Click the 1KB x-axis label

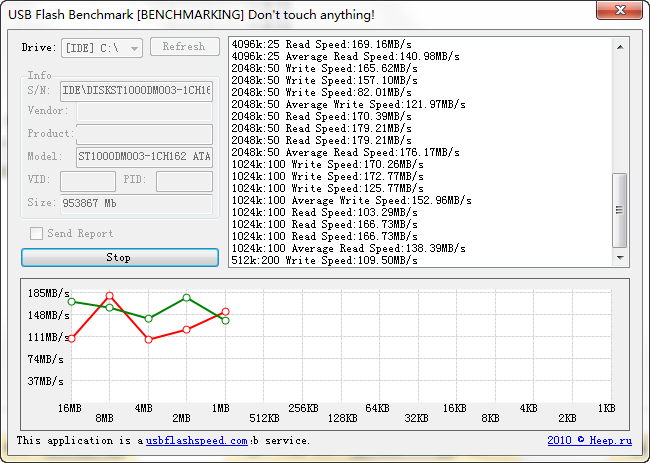(x=606, y=408)
